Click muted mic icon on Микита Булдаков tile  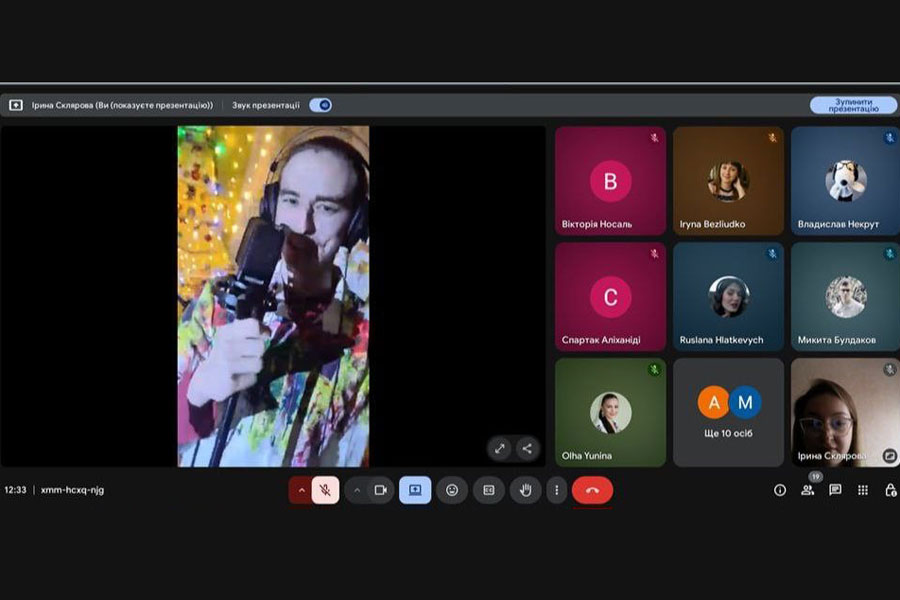(x=890, y=254)
